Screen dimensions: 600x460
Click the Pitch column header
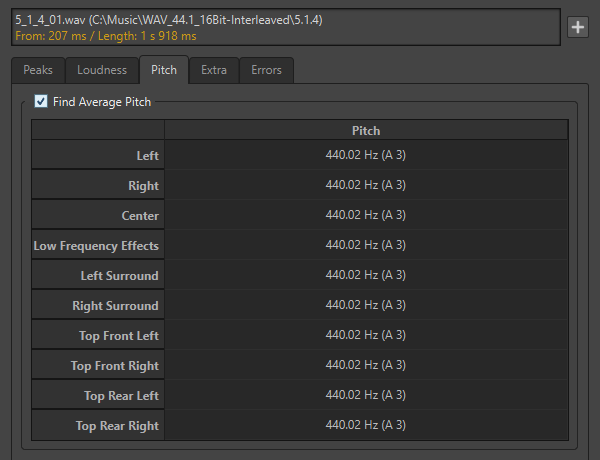point(366,131)
